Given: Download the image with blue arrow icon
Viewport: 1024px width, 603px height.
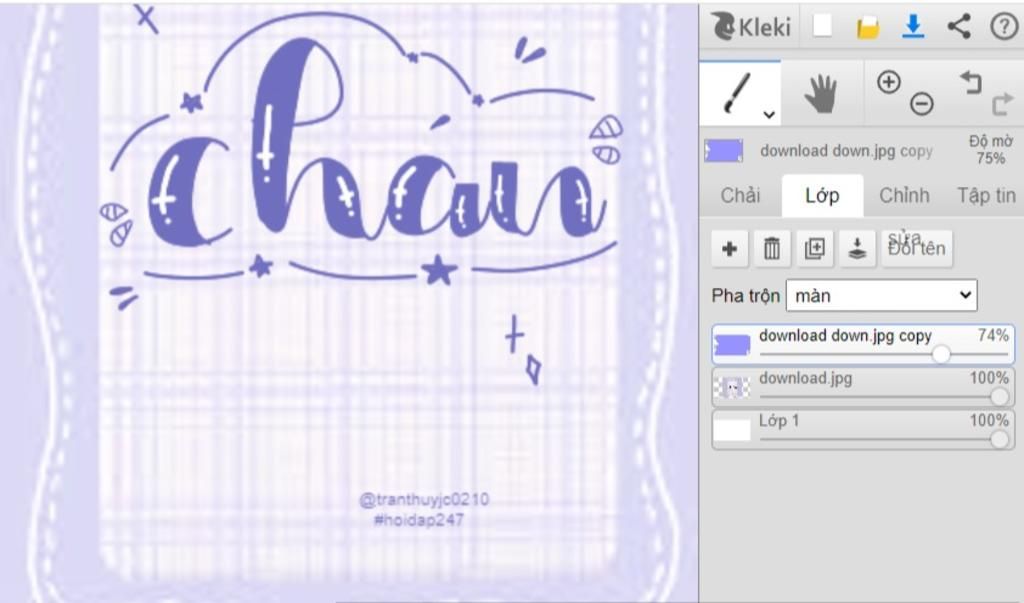Looking at the screenshot, I should [913, 27].
